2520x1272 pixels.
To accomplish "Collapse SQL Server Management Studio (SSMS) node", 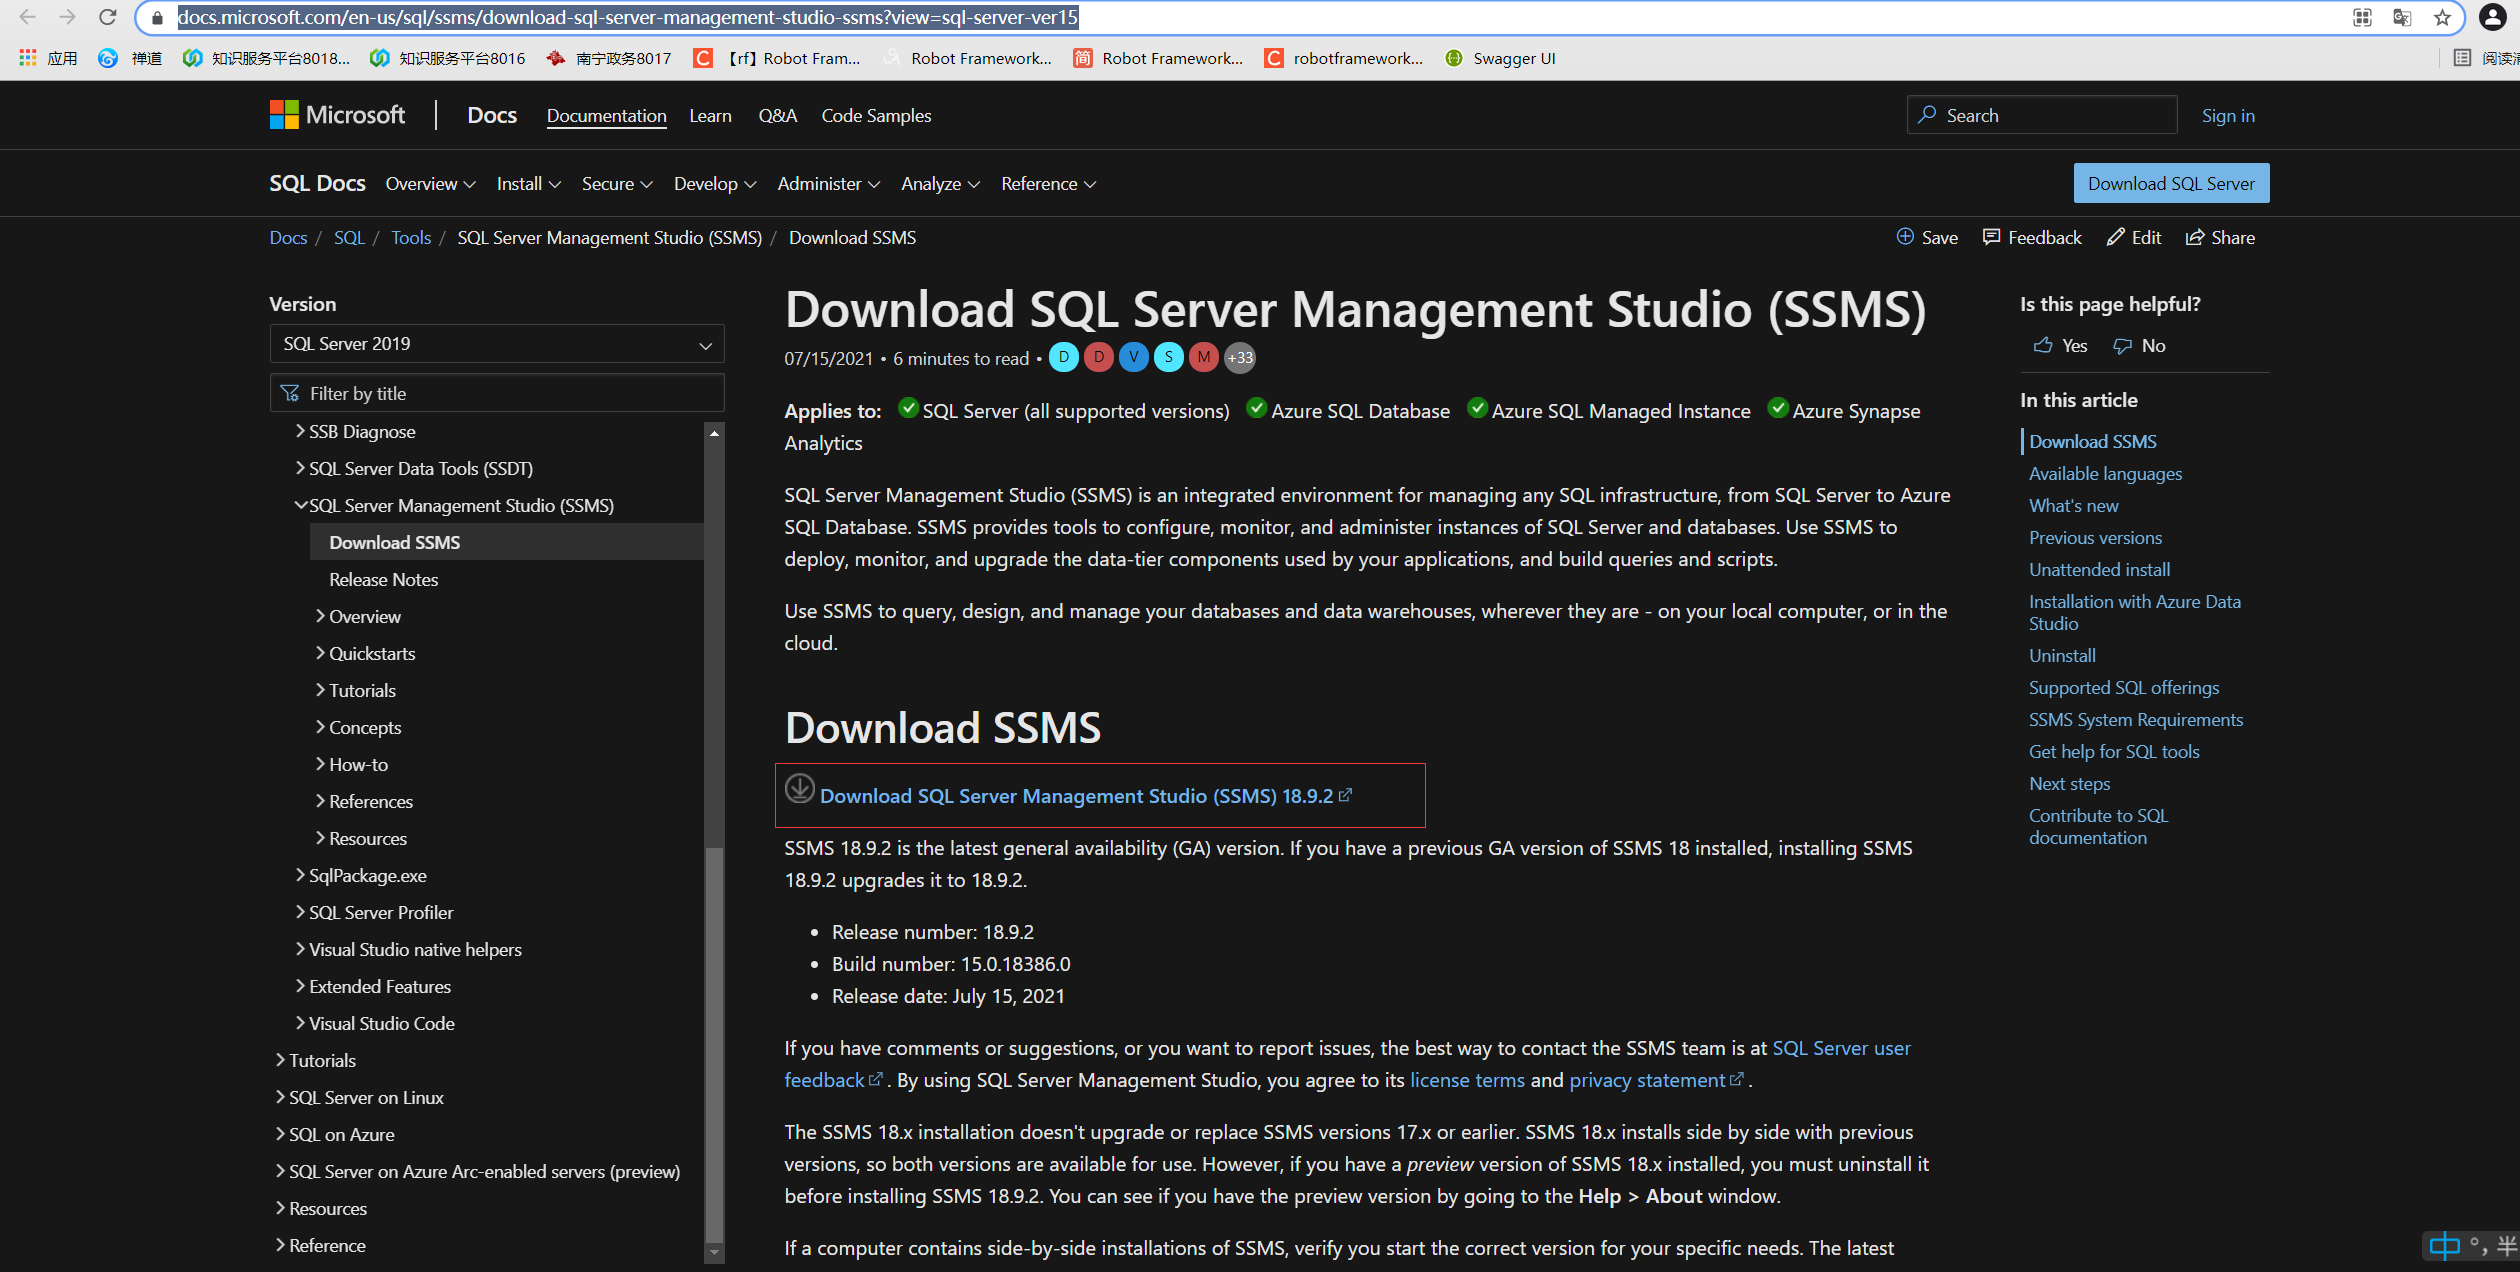I will coord(301,505).
